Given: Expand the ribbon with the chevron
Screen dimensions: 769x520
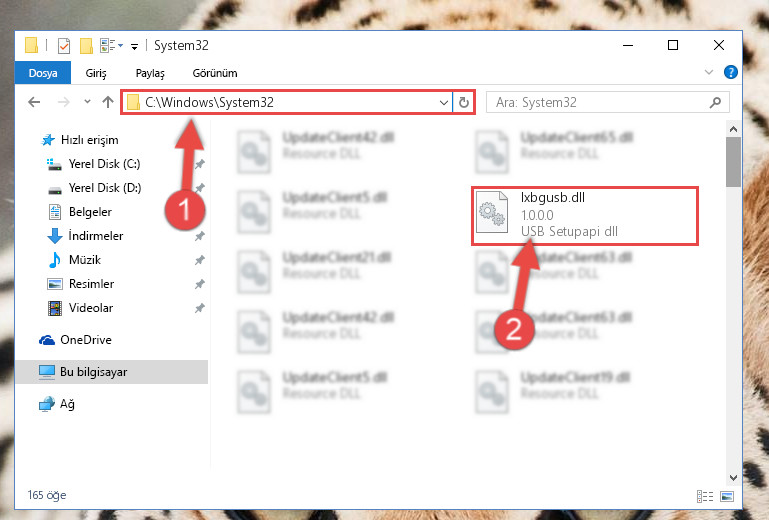Looking at the screenshot, I should point(709,73).
